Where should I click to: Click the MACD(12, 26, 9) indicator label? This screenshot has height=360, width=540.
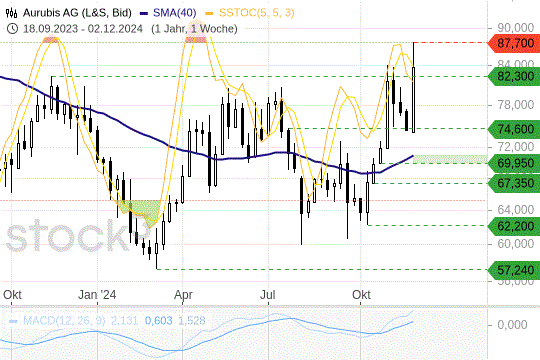point(64,321)
